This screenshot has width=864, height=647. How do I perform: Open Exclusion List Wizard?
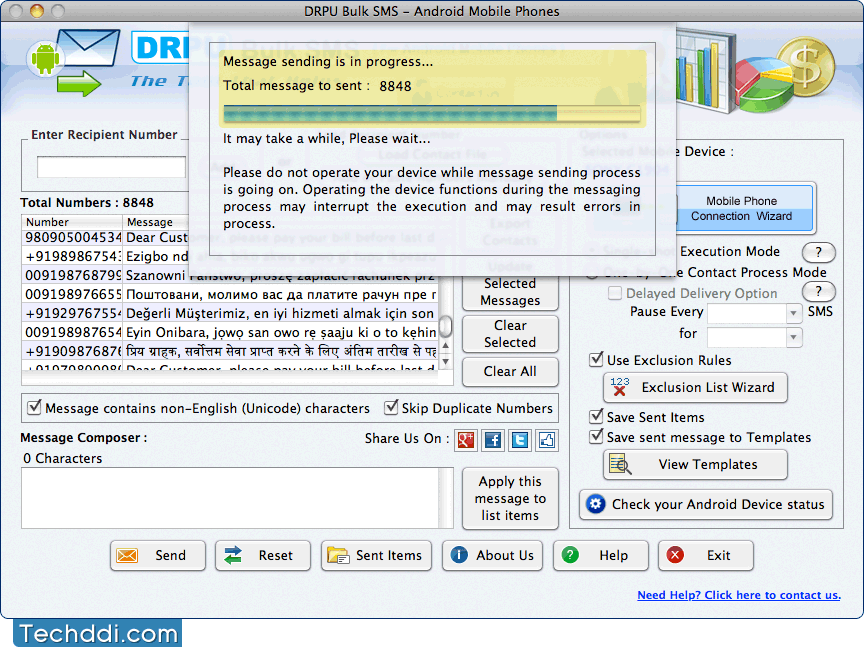tap(695, 387)
